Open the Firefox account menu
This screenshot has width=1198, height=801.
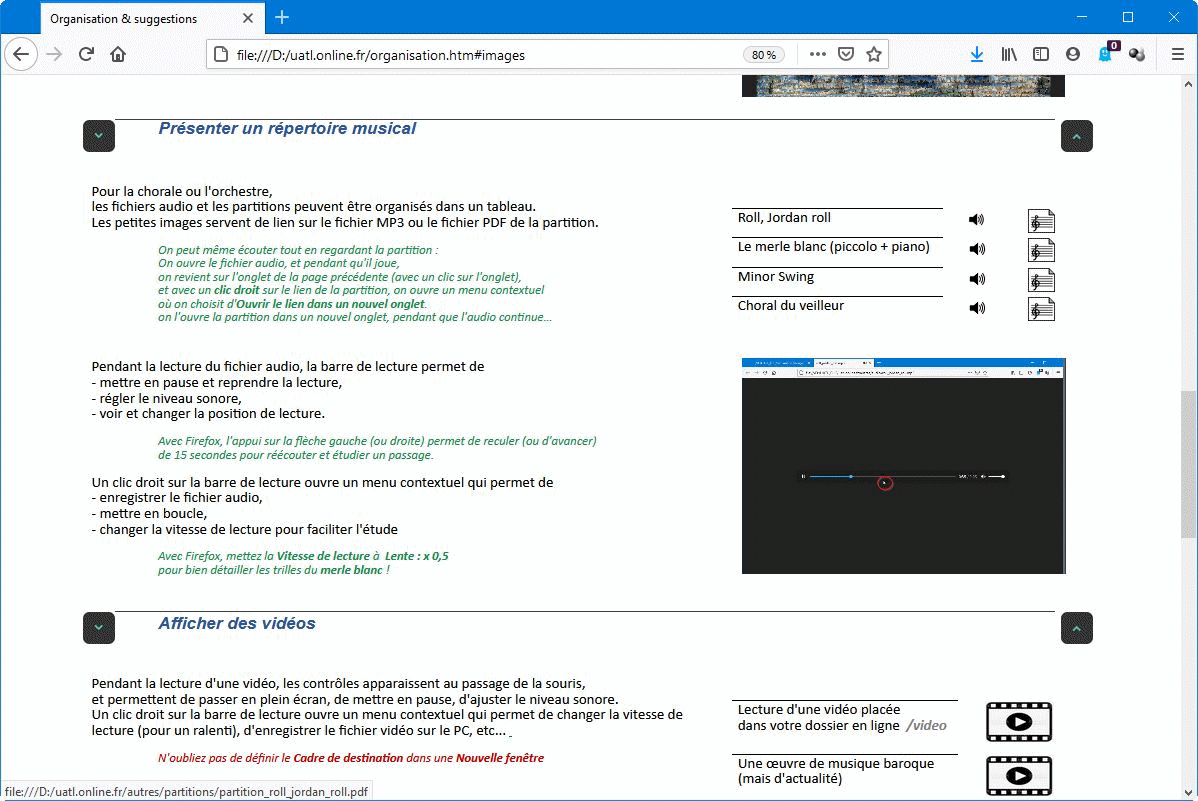pyautogui.click(x=1073, y=54)
